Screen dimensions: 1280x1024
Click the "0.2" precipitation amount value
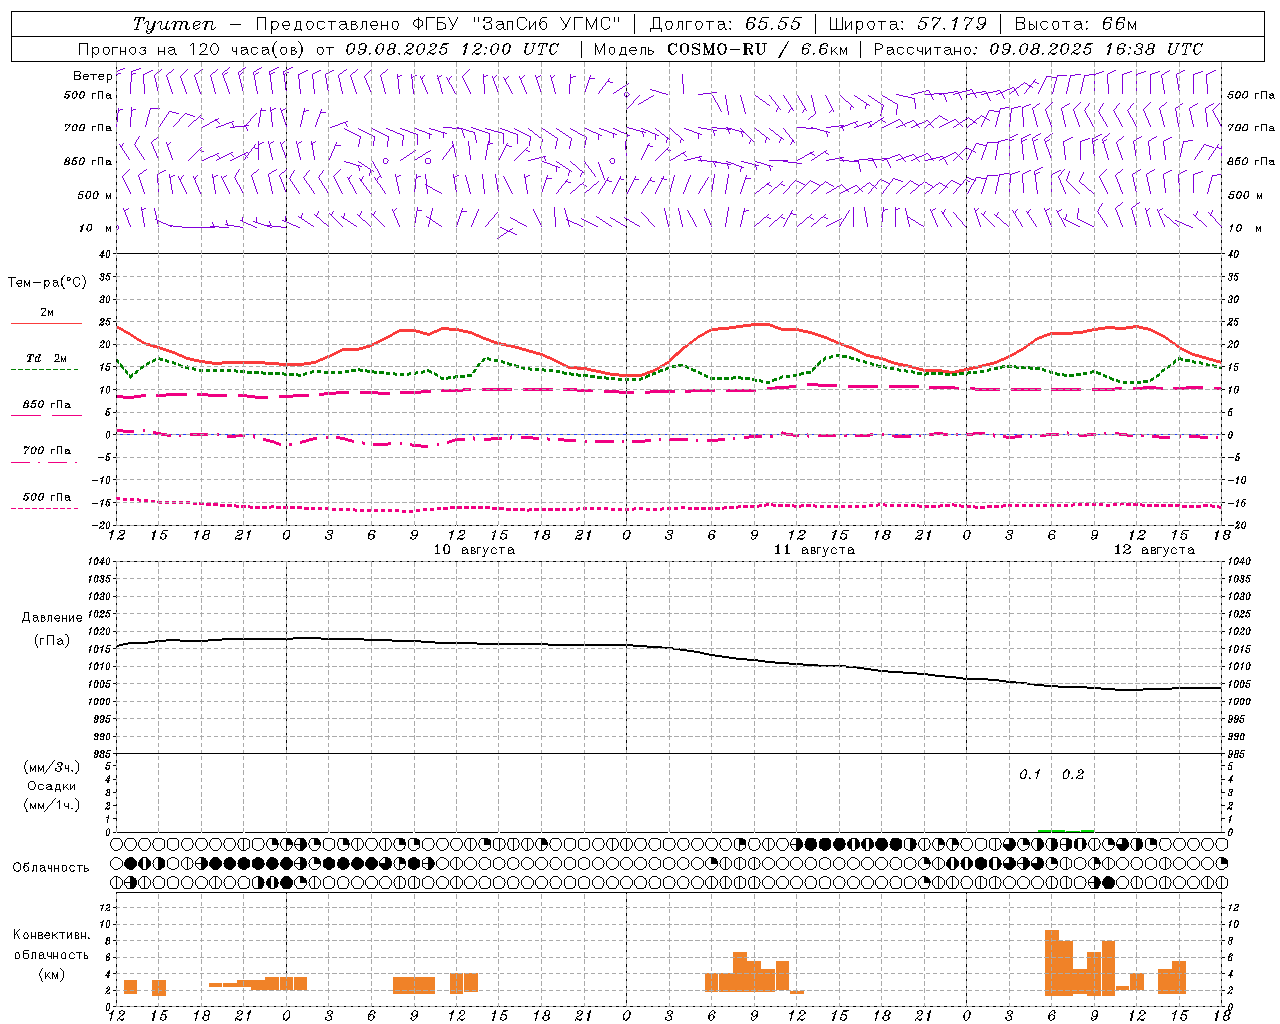(1073, 775)
